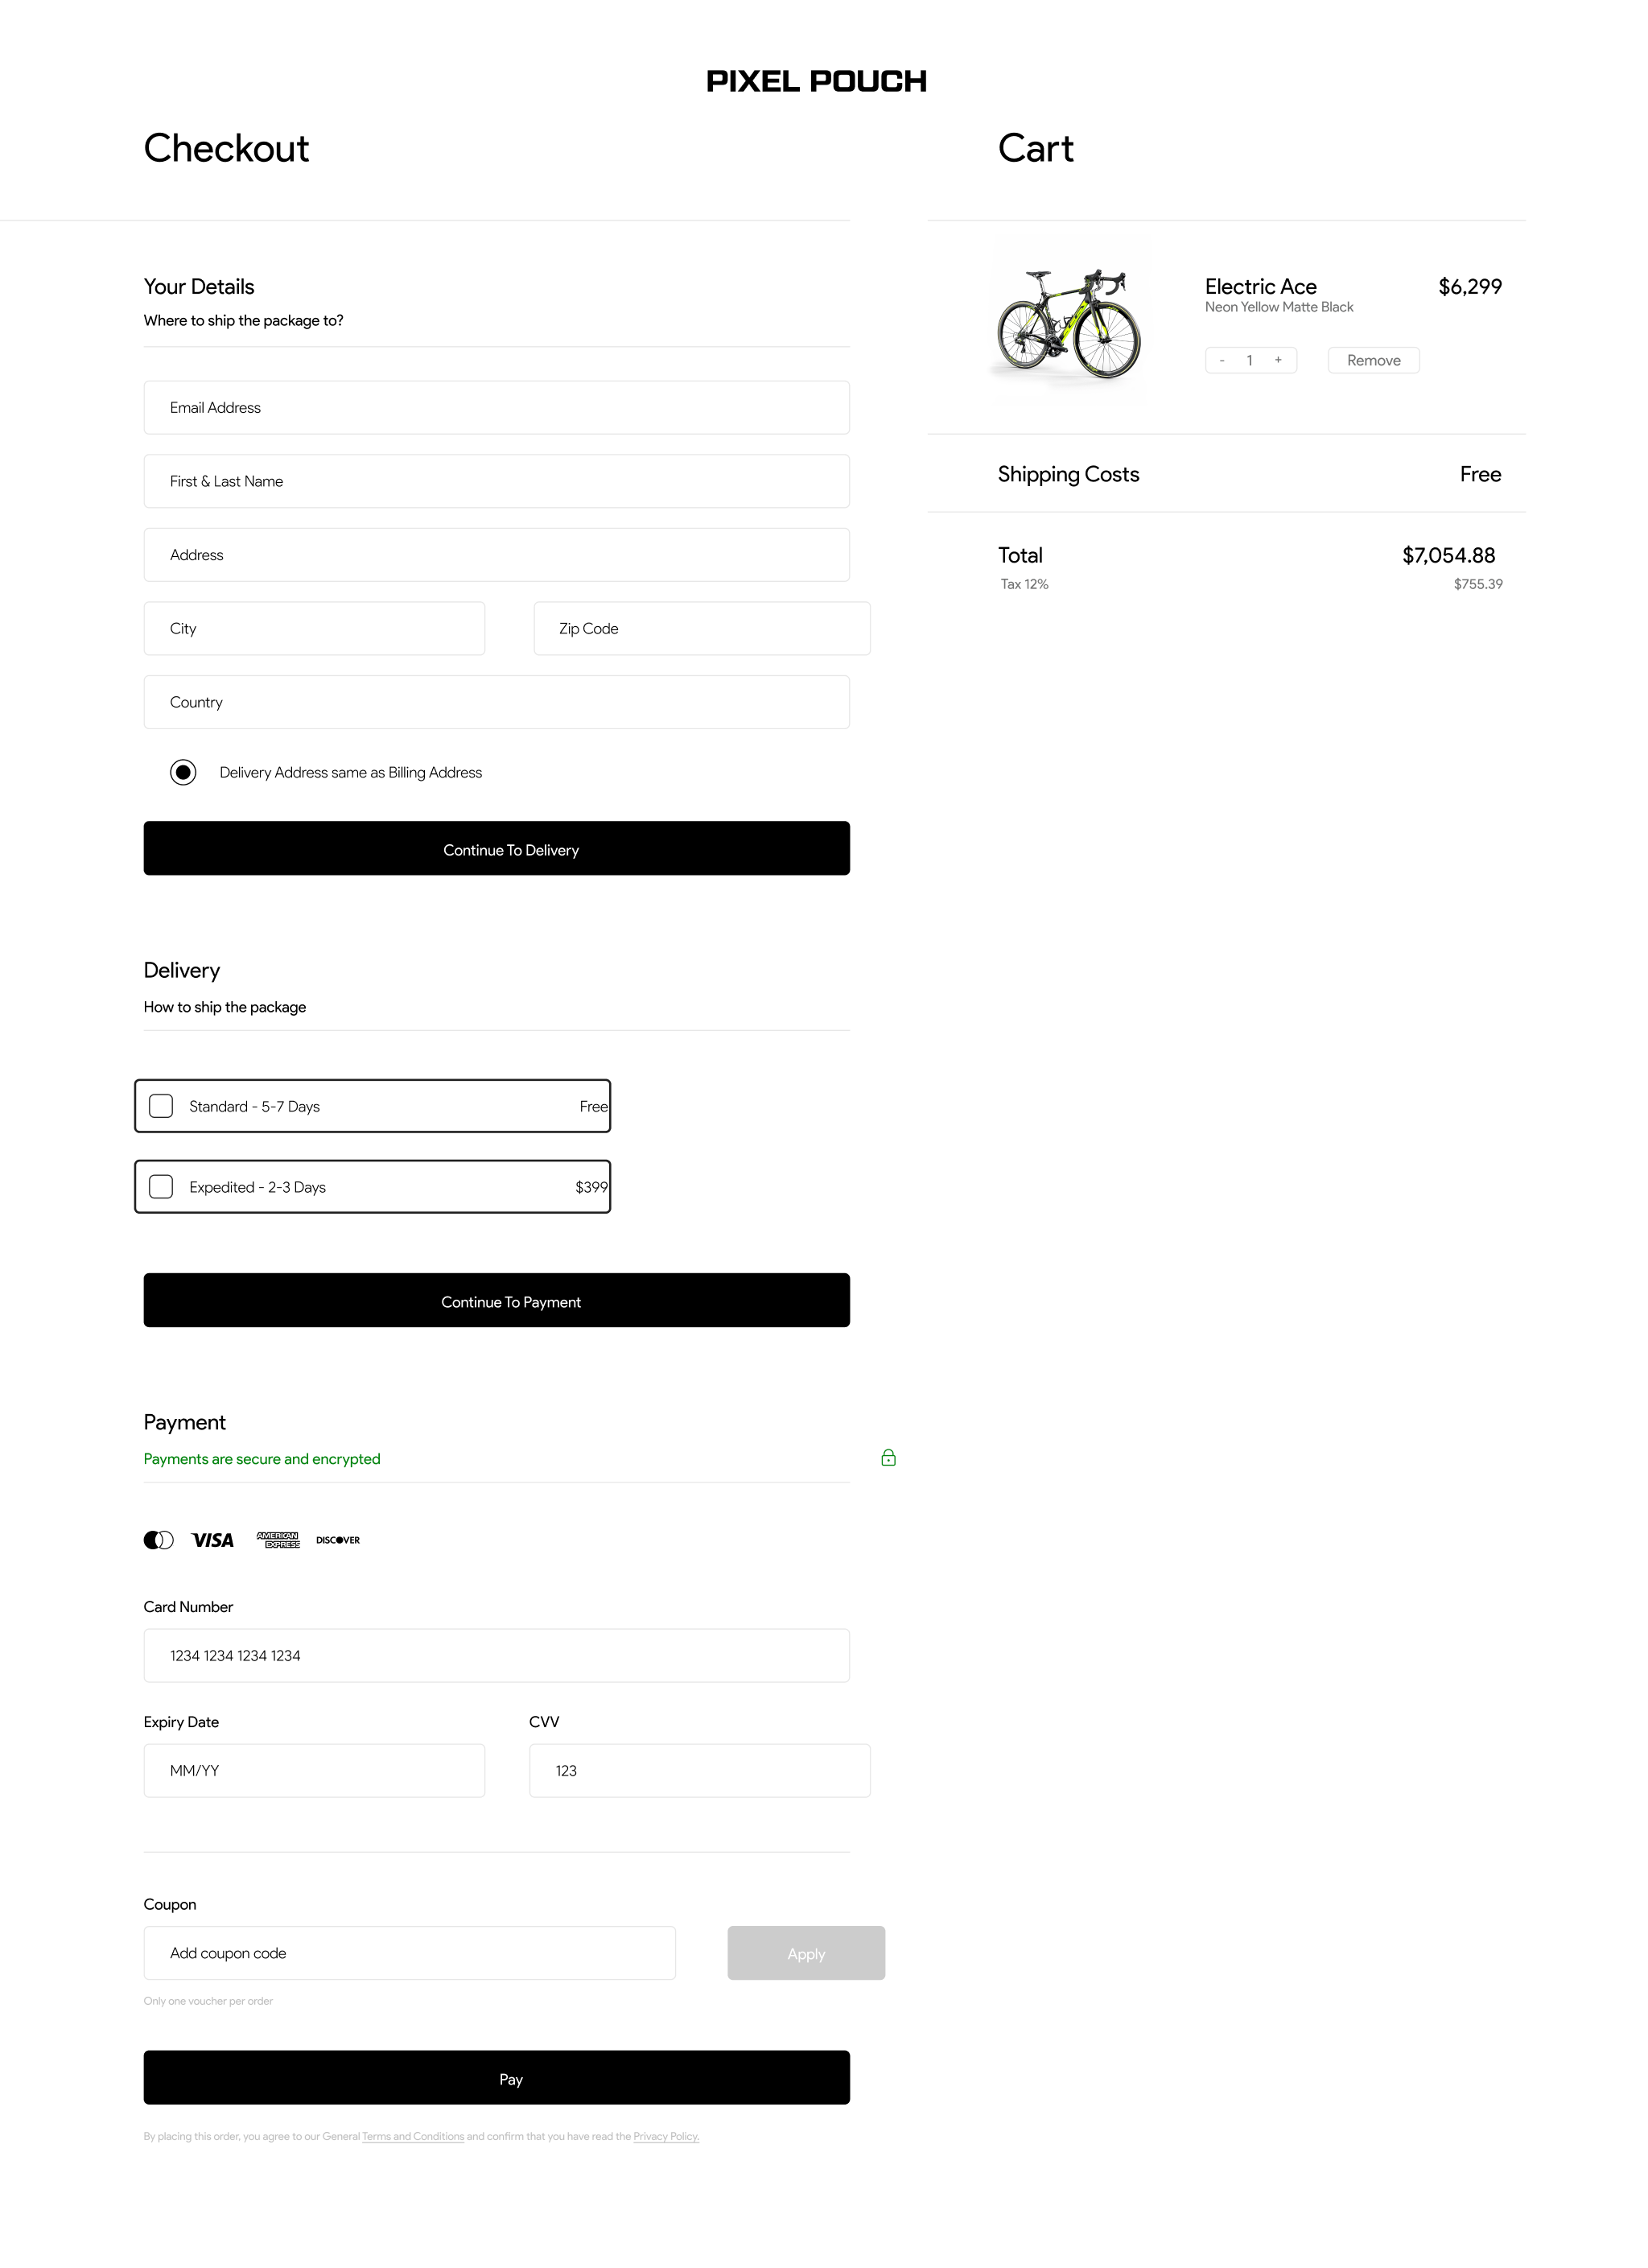Decrease the Electric Ace quantity
Image resolution: width=1648 pixels, height=2268 pixels.
coord(1222,360)
